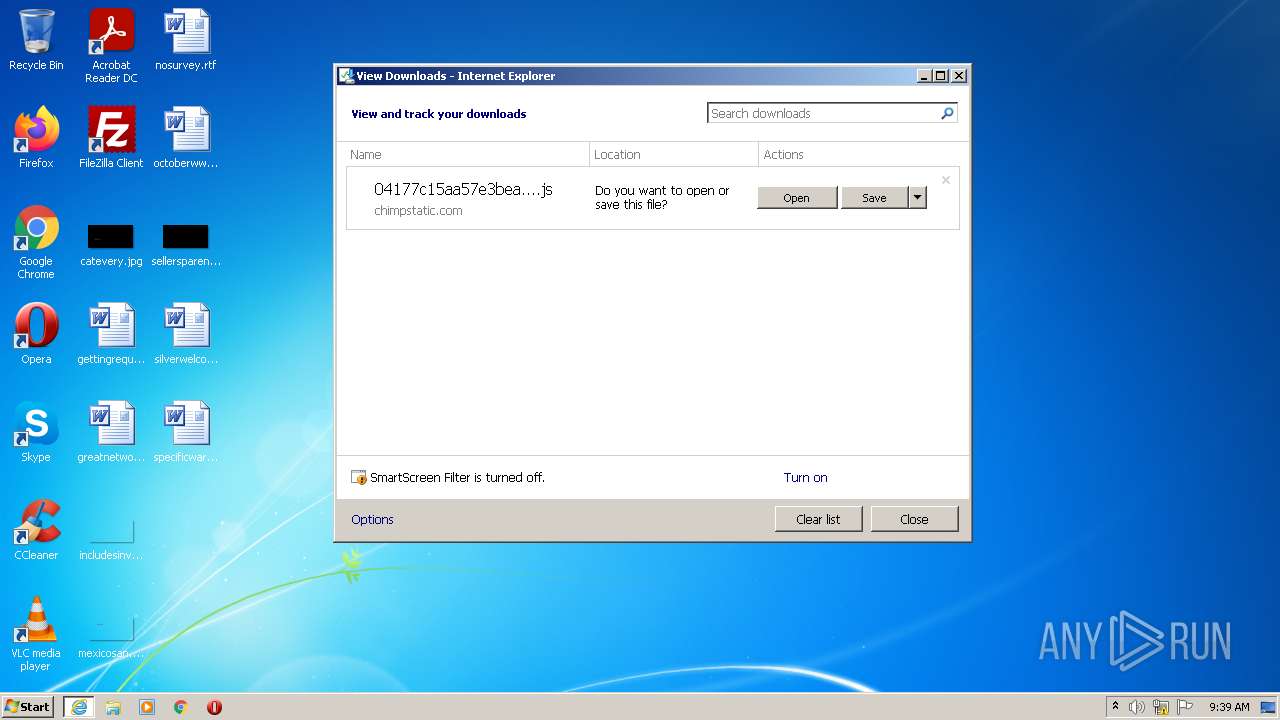
Task: Open the Start menu
Action: click(28, 707)
